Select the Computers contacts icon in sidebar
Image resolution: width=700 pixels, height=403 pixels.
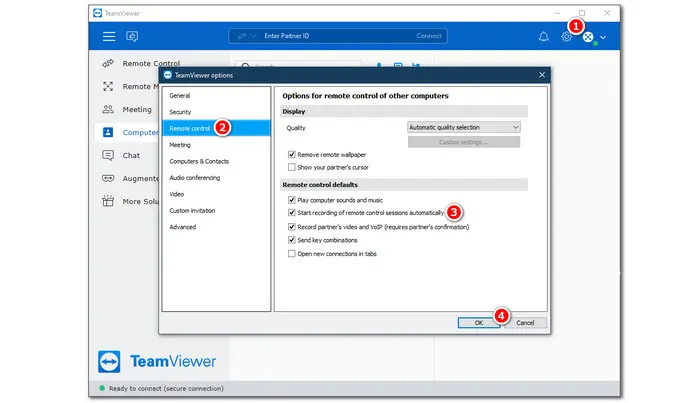click(108, 132)
